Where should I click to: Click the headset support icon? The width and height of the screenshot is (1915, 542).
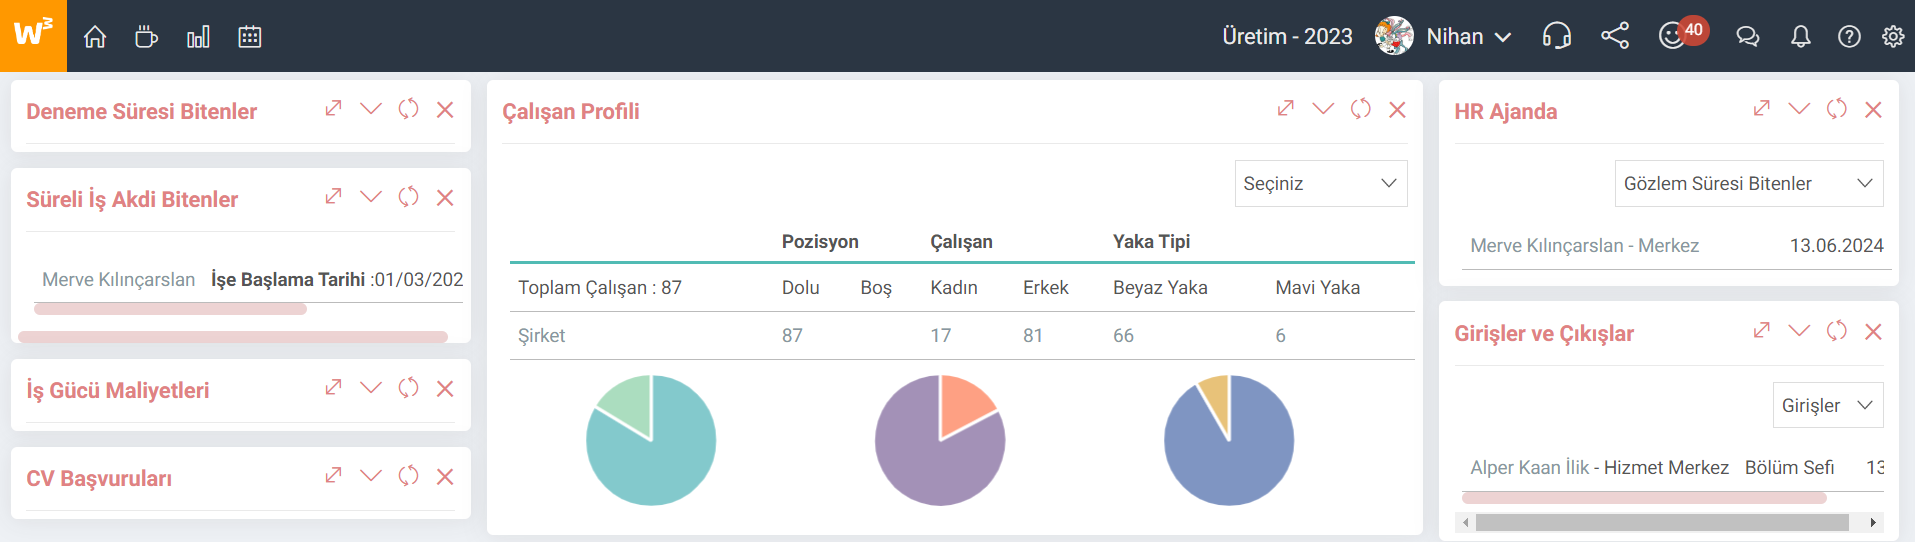[x=1557, y=37]
